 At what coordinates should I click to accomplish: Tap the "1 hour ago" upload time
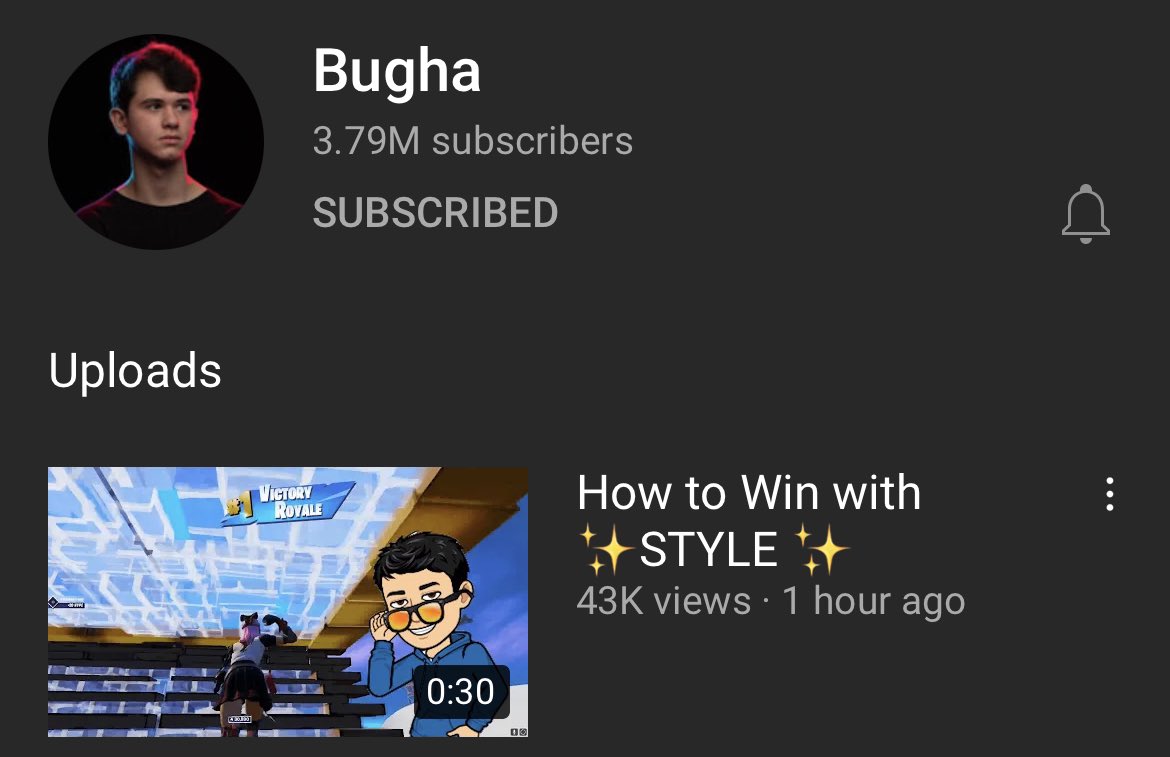[x=874, y=601]
